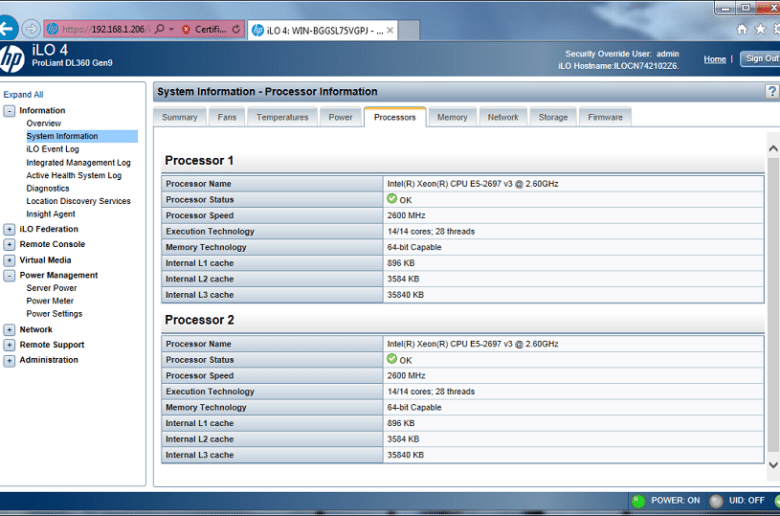Image resolution: width=780 pixels, height=516 pixels.
Task: Close the iLO 4 browser tab
Action: (390, 30)
